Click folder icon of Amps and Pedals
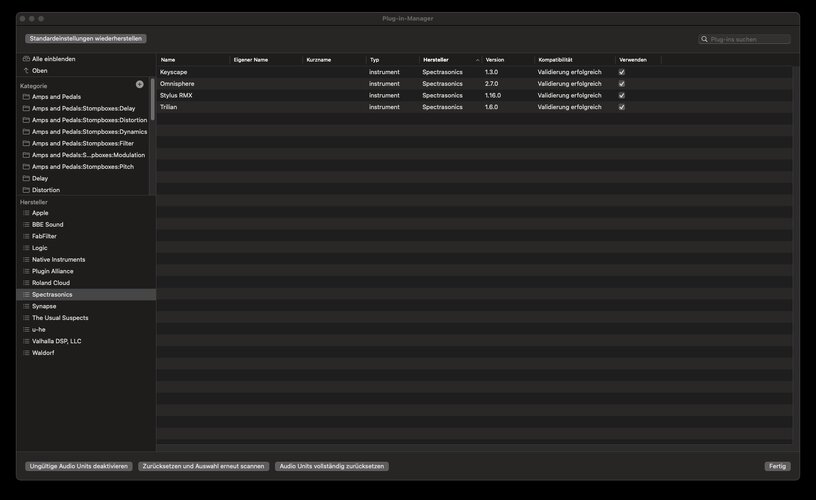The width and height of the screenshot is (816, 500). (26, 97)
